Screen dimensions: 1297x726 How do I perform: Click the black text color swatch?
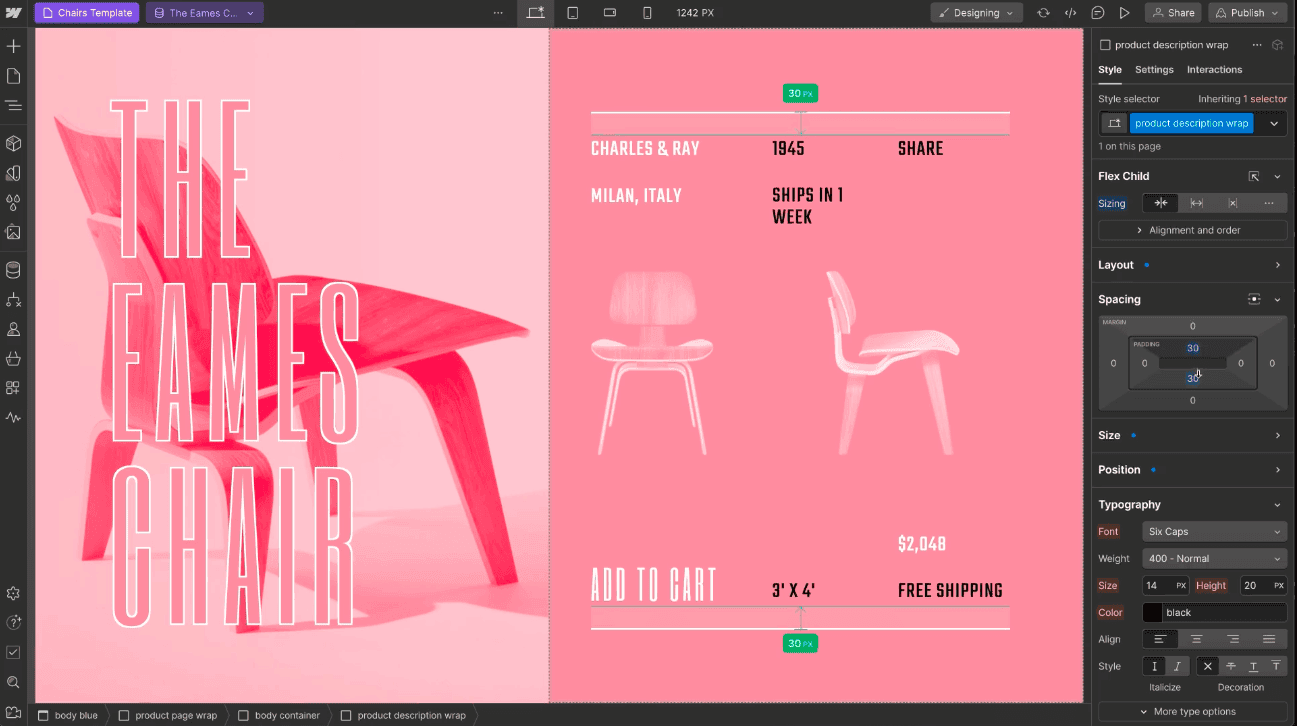(x=1152, y=612)
